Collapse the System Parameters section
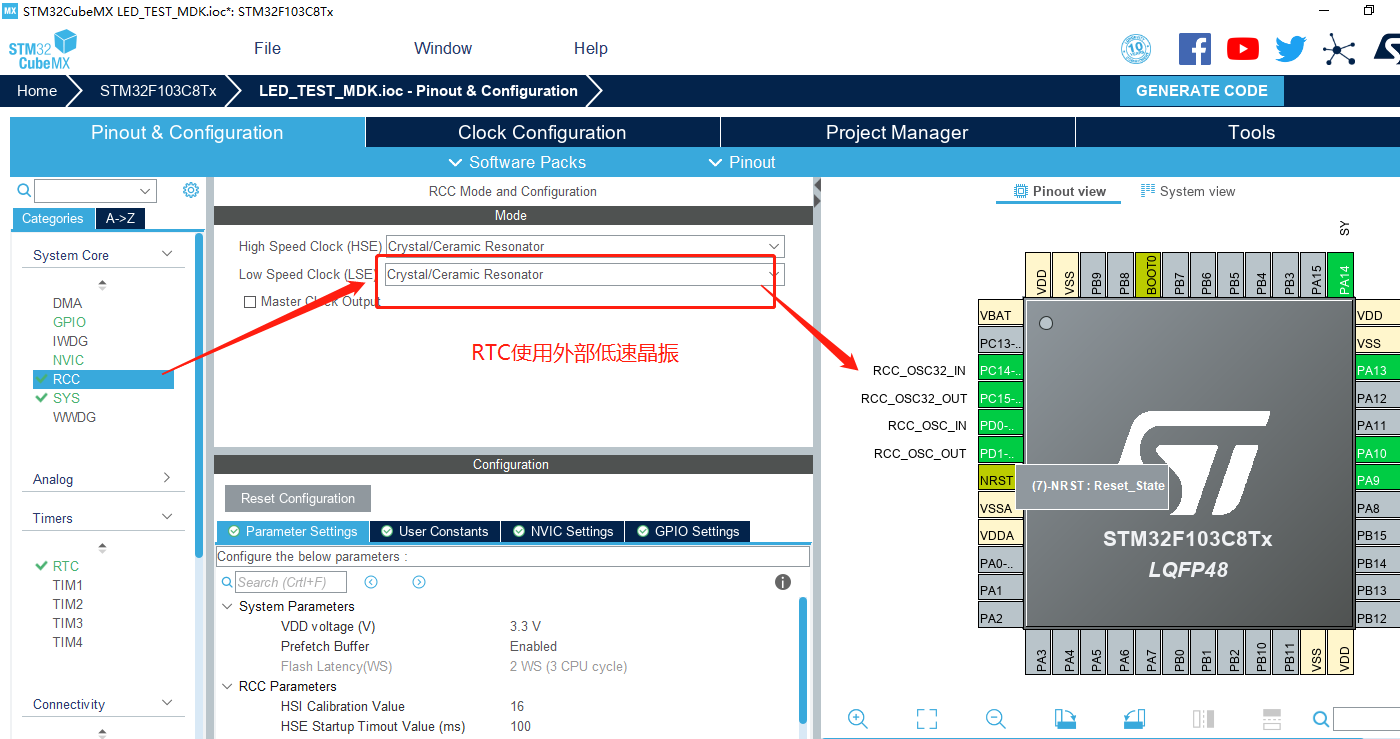 [x=226, y=606]
